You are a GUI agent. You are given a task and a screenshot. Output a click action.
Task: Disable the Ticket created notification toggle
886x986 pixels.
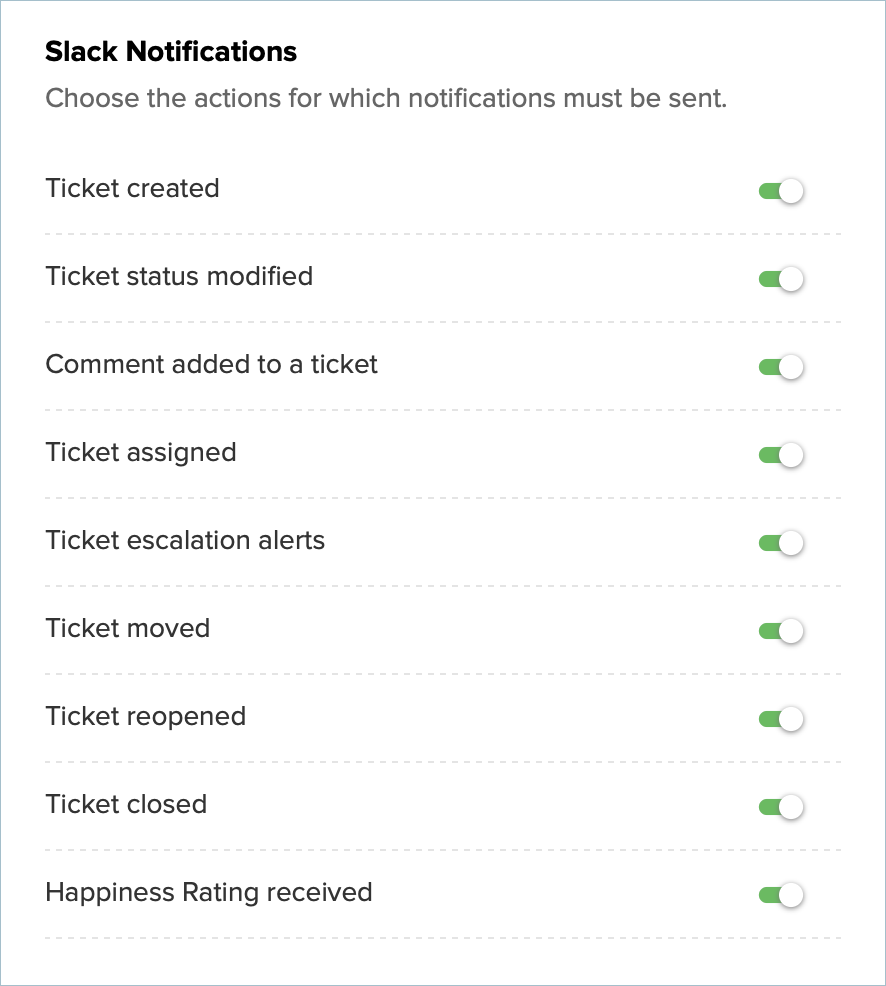coord(781,191)
